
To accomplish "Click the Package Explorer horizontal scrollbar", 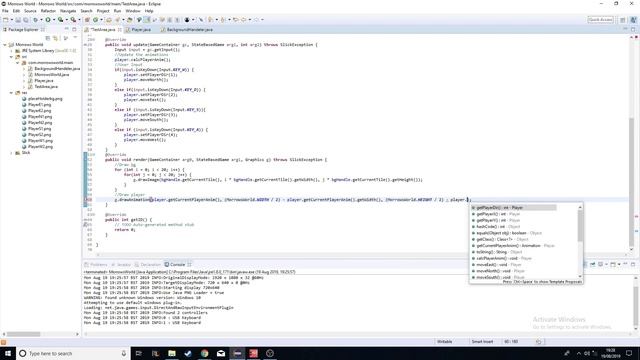I will pos(23,334).
